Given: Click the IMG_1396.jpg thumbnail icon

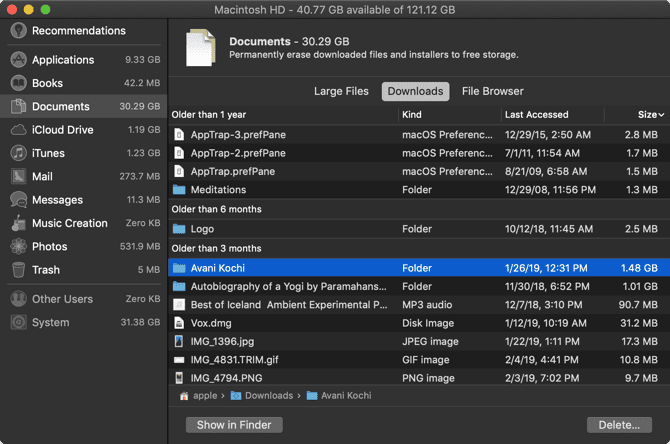Looking at the screenshot, I should (179, 341).
